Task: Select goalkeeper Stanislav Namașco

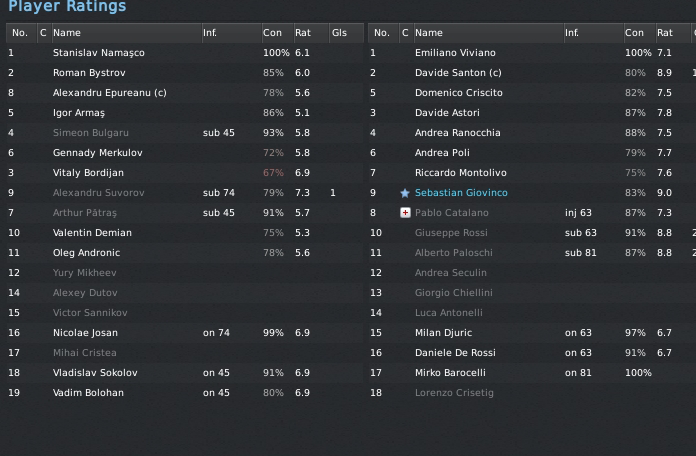Action: click(98, 53)
